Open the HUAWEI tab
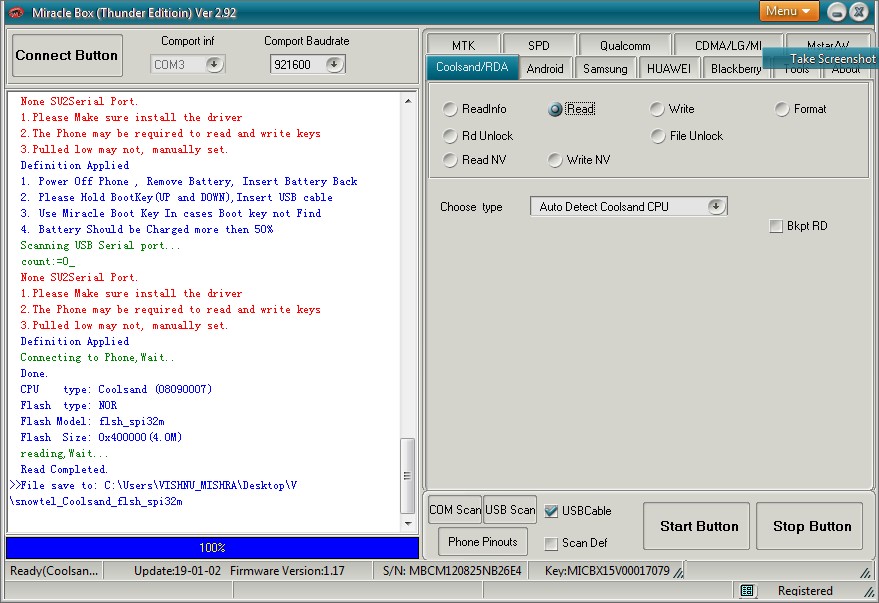Image resolution: width=879 pixels, height=603 pixels. (669, 68)
